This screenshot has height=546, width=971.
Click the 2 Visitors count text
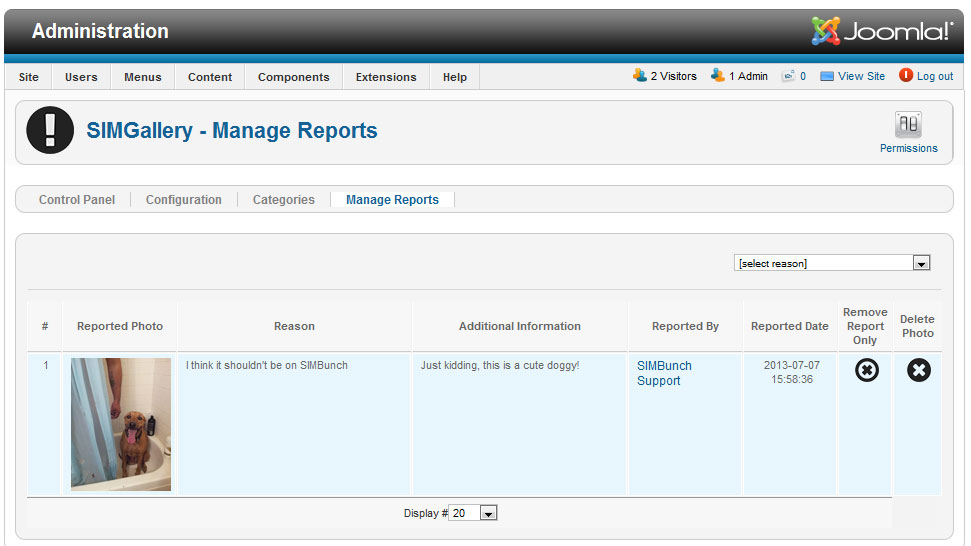(673, 76)
